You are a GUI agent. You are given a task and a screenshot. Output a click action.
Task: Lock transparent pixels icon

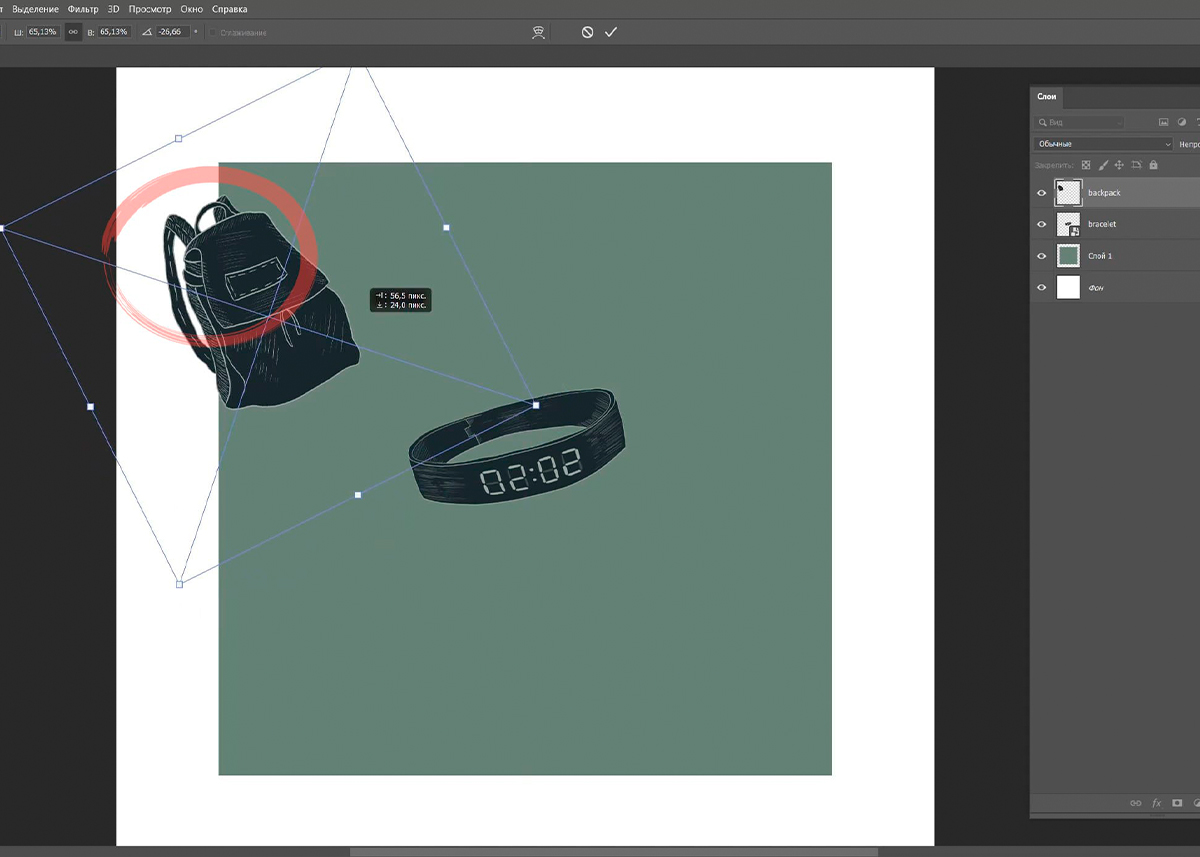click(x=1086, y=165)
